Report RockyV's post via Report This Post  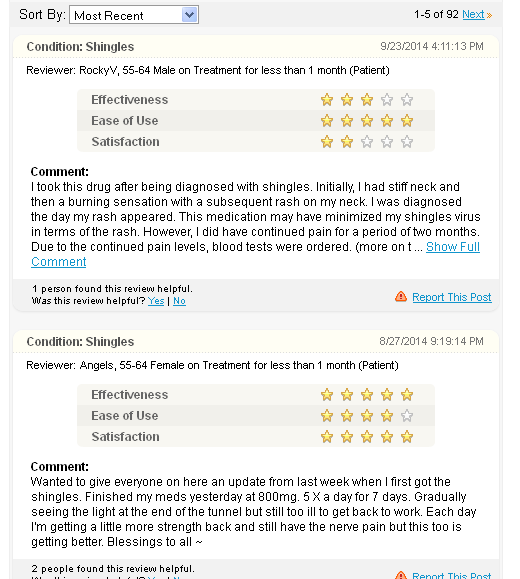click(x=452, y=297)
